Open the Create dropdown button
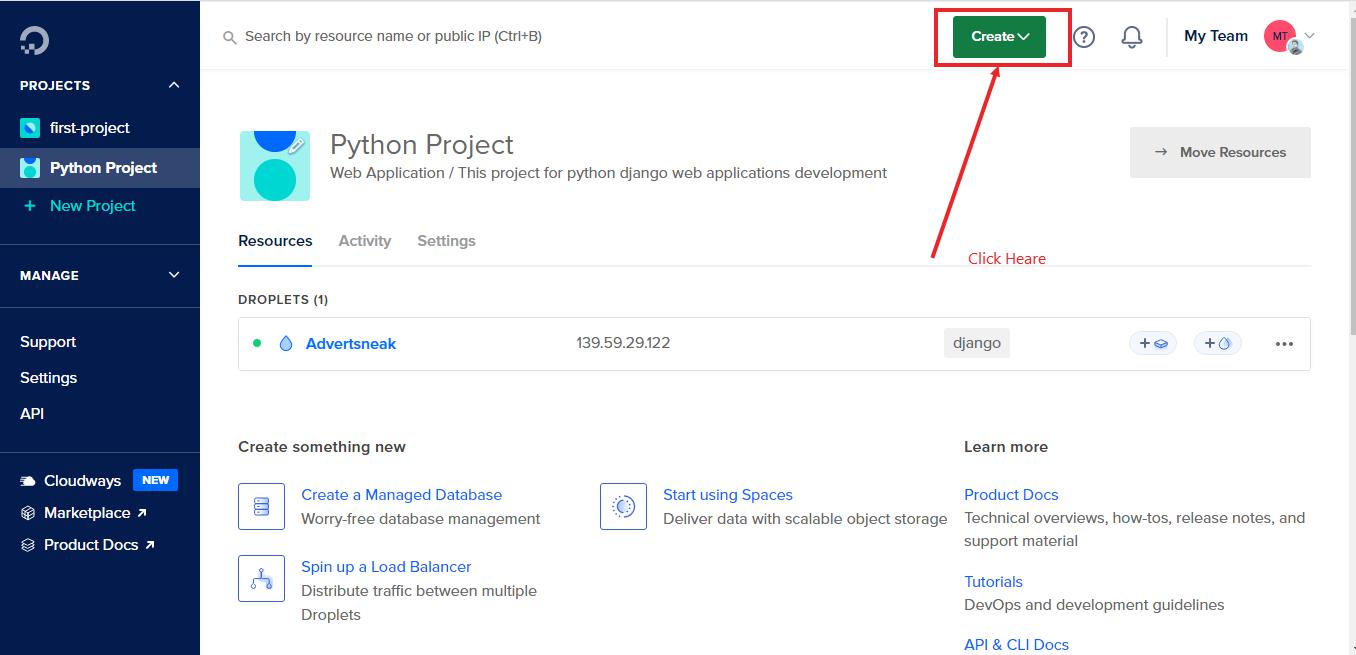The image size is (1356, 655). pyautogui.click(x=999, y=37)
